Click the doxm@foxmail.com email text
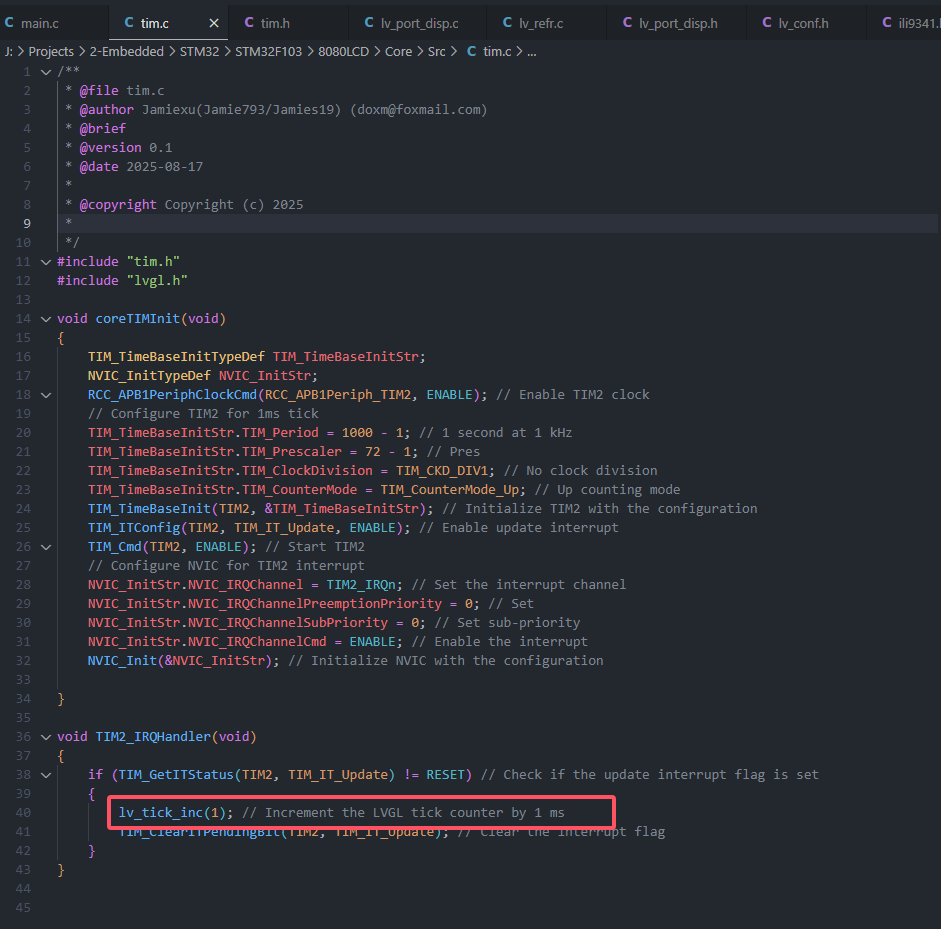 [419, 110]
